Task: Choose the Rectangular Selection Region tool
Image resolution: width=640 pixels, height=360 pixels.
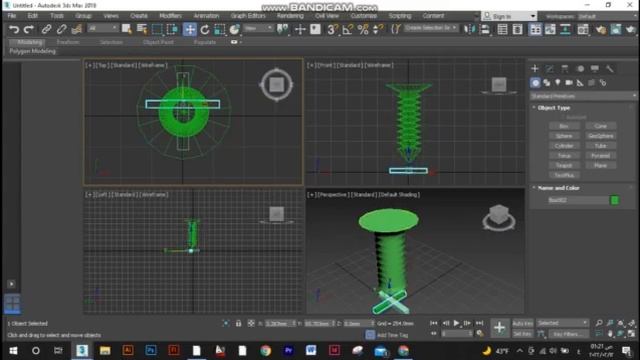Action: point(157,29)
